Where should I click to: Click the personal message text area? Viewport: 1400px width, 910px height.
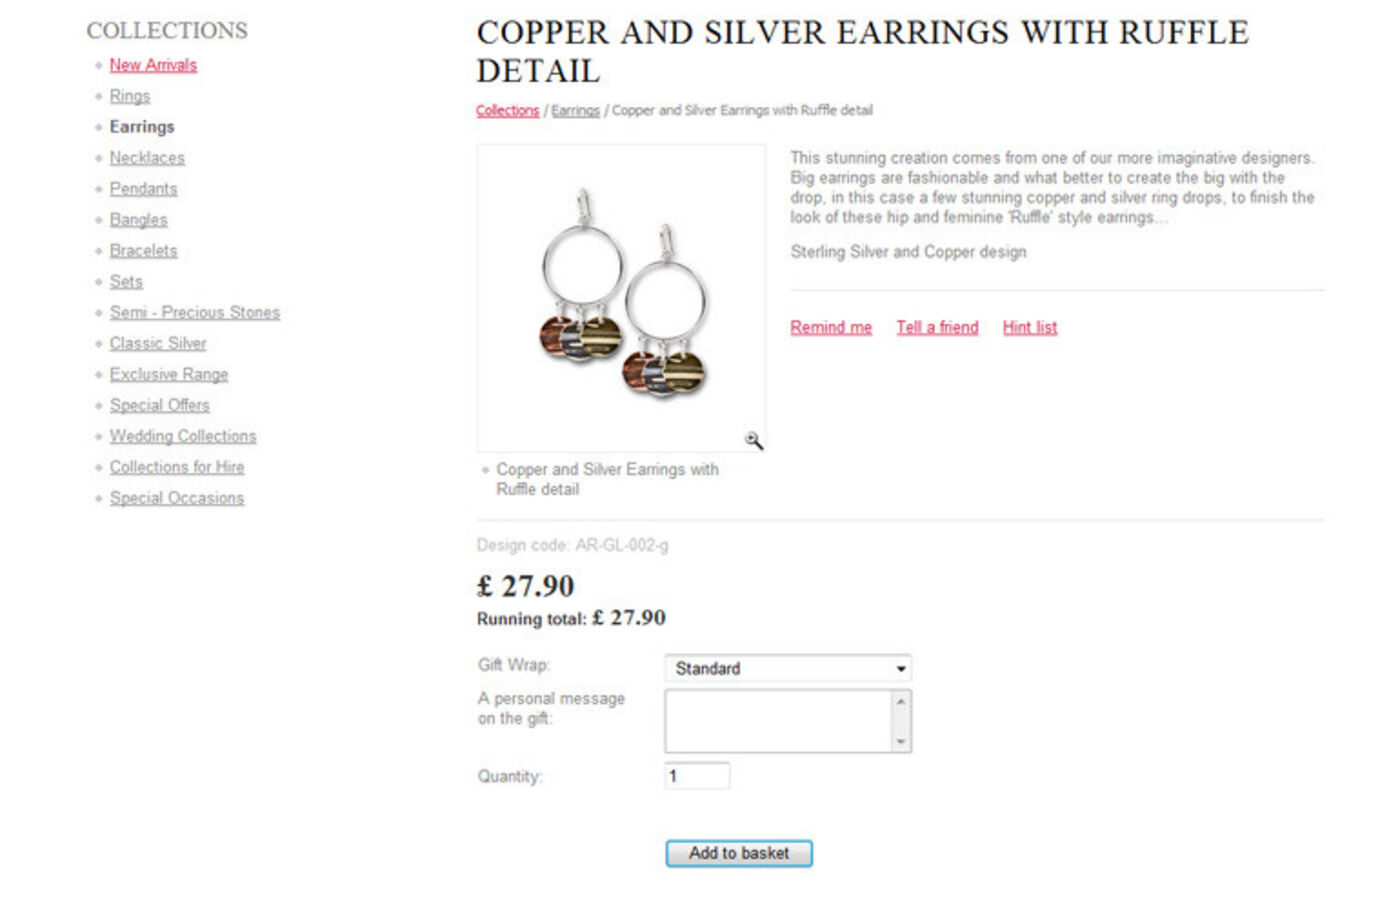pyautogui.click(x=779, y=721)
